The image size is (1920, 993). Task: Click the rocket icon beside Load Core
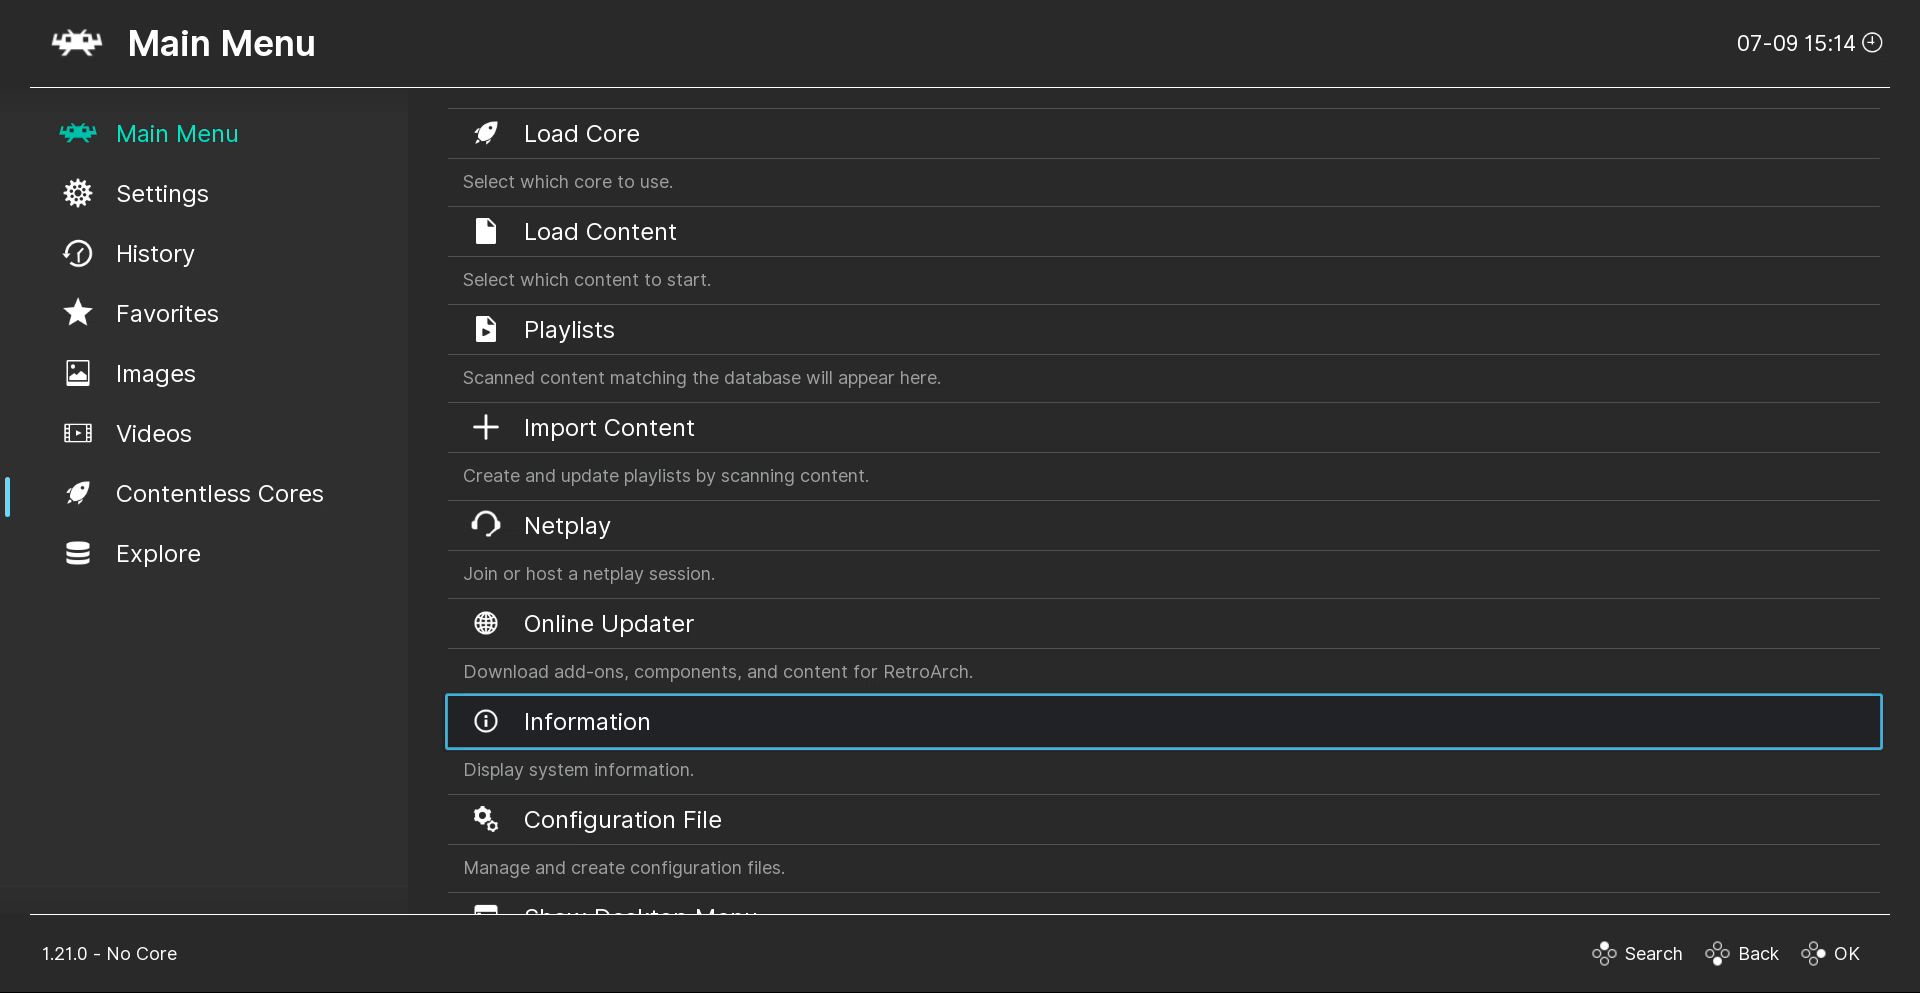[486, 133]
